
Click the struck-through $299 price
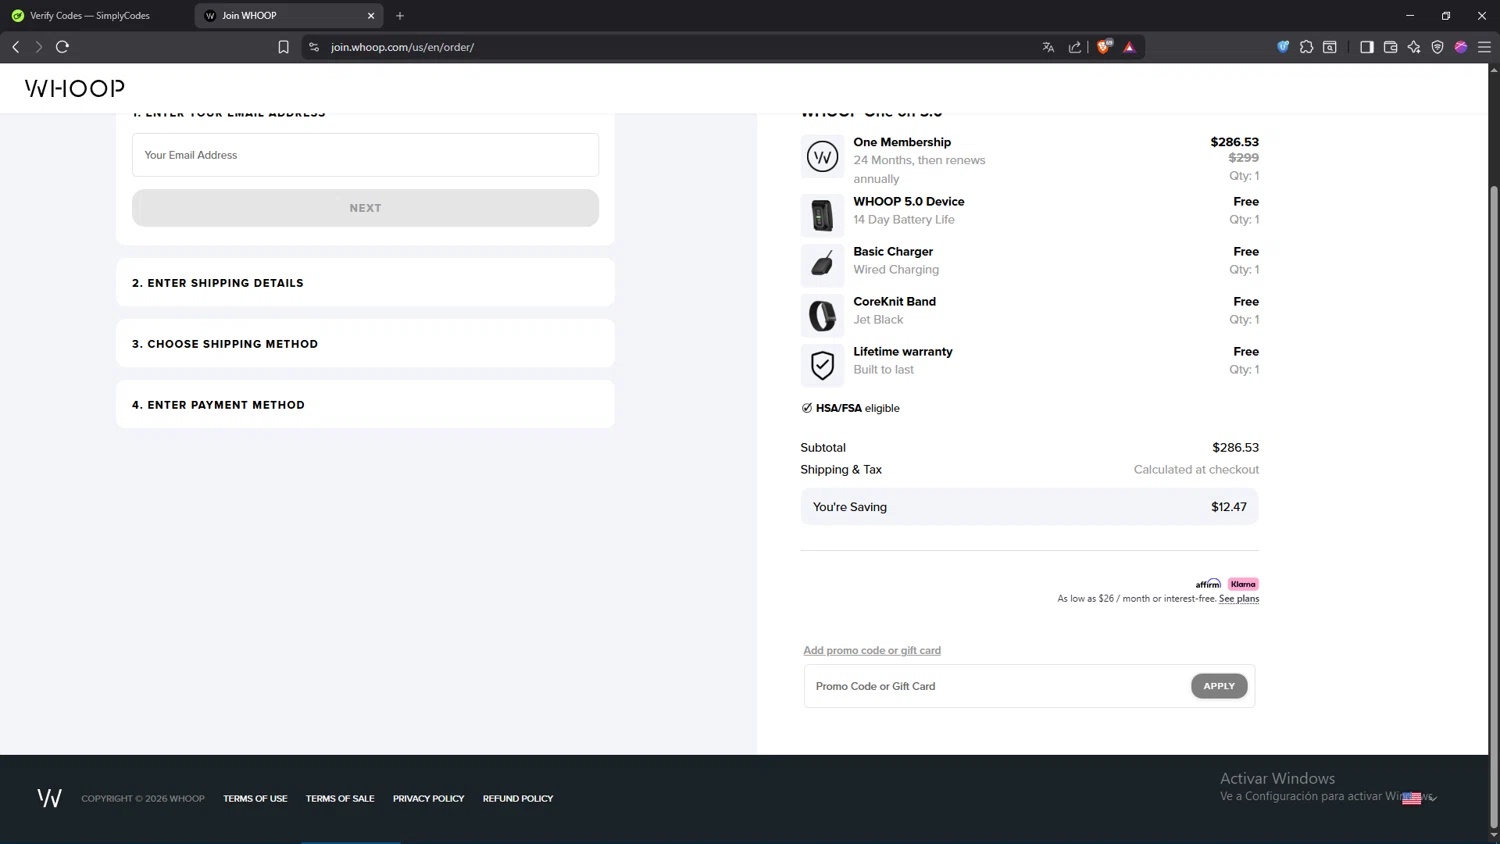click(x=1244, y=158)
